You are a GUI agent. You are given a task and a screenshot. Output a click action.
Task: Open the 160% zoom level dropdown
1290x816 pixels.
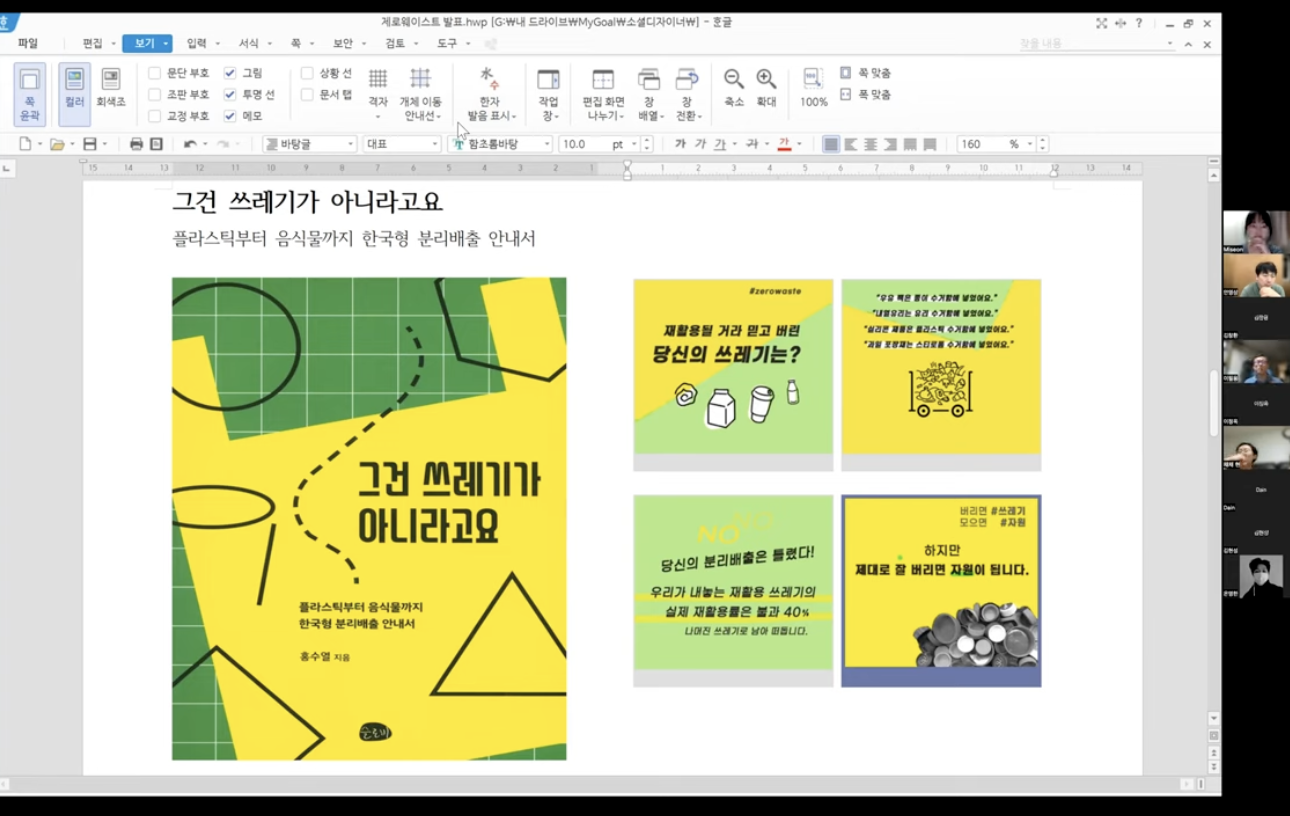click(x=1029, y=144)
